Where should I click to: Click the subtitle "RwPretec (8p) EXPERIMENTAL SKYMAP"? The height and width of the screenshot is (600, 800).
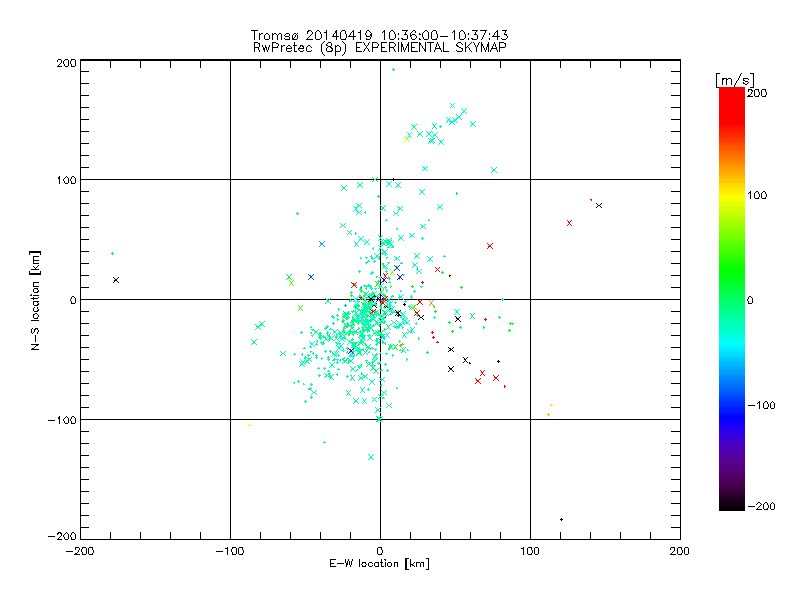pos(380,48)
